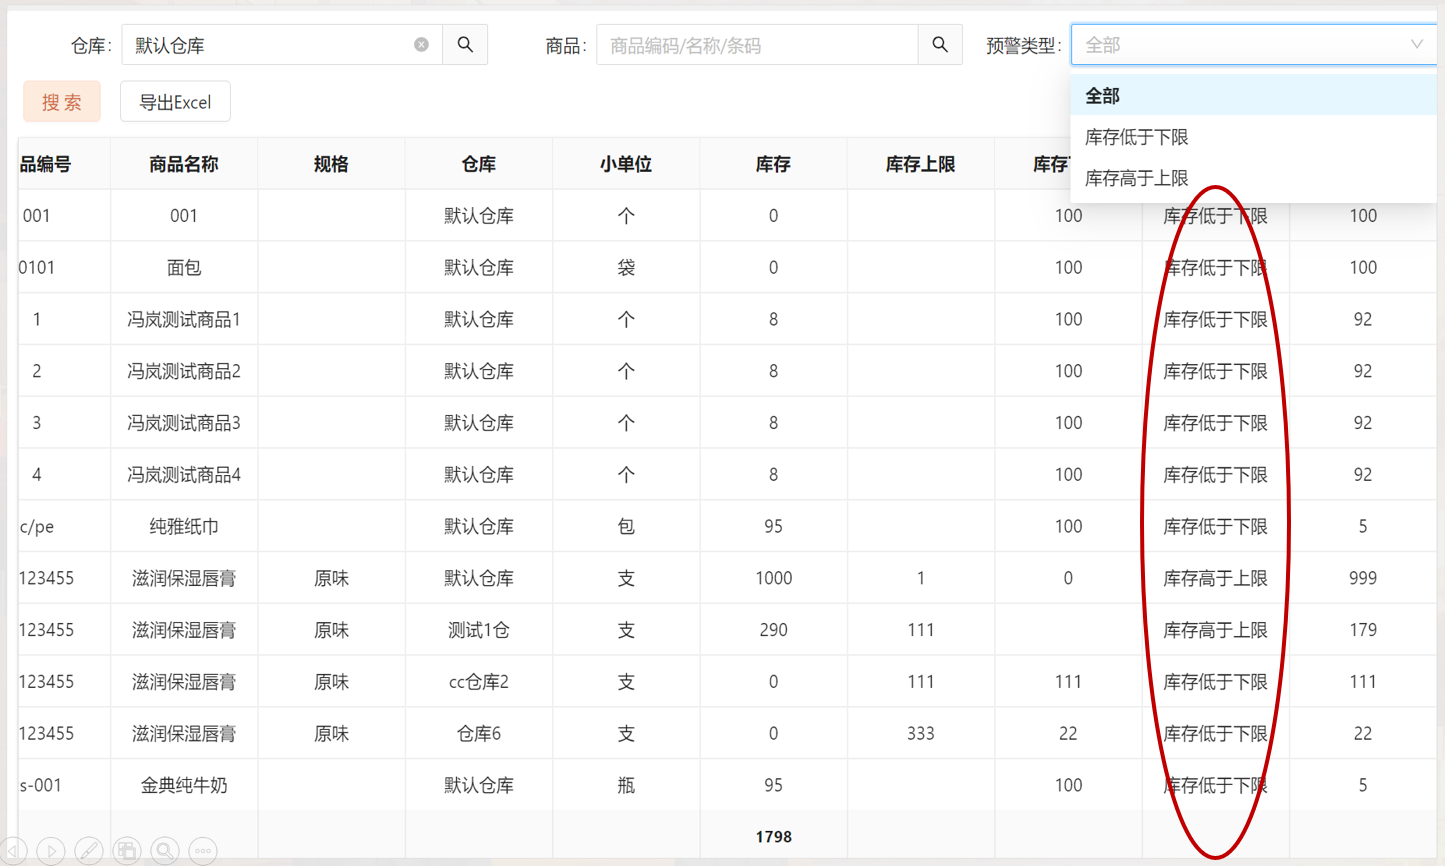Screen dimensions: 1445x866
Task: Open the see all slides icon
Action: (x=127, y=851)
